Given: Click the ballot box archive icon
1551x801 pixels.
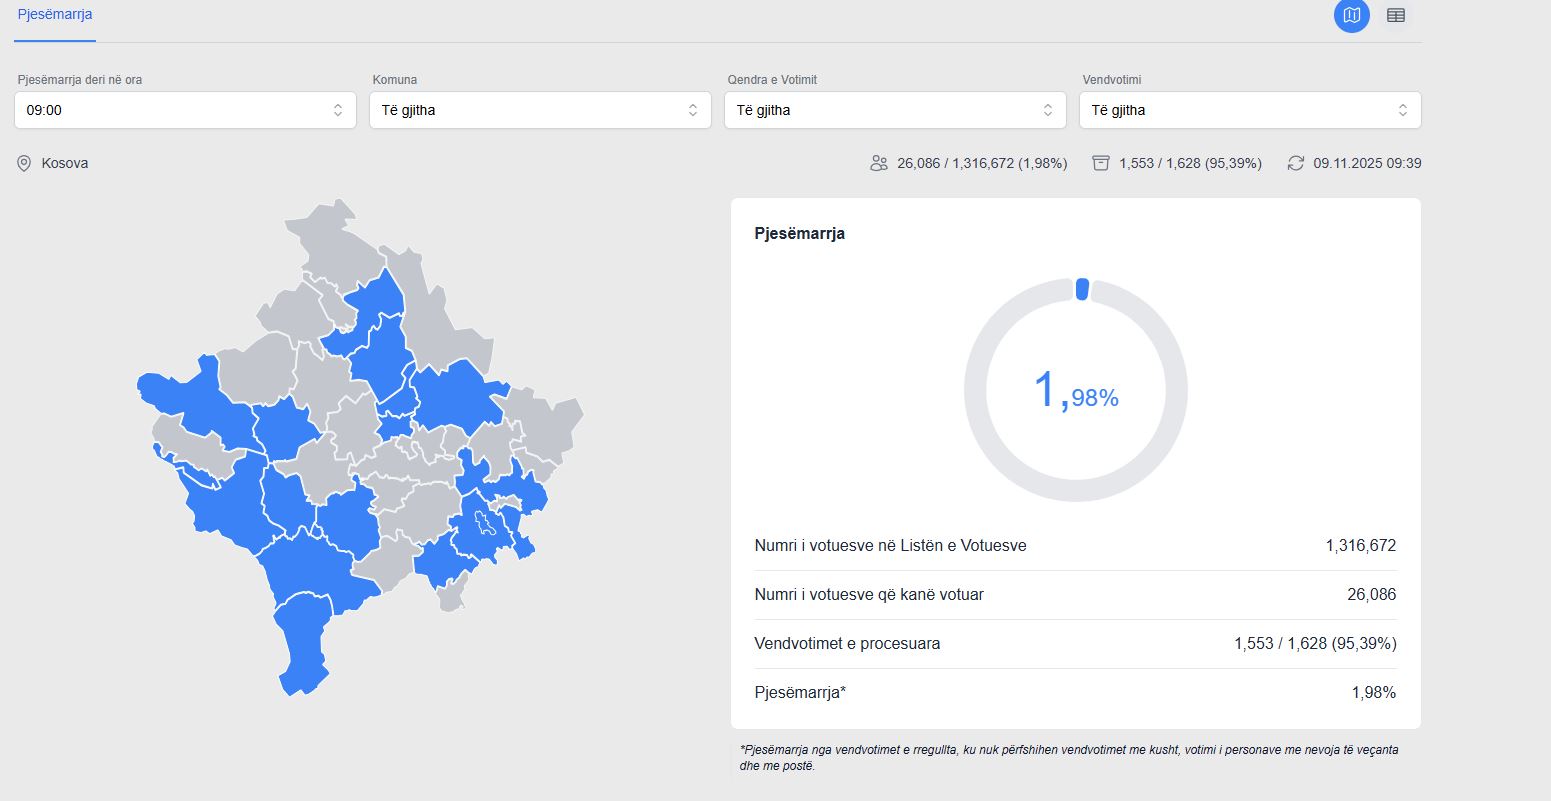Looking at the screenshot, I should tap(1101, 163).
